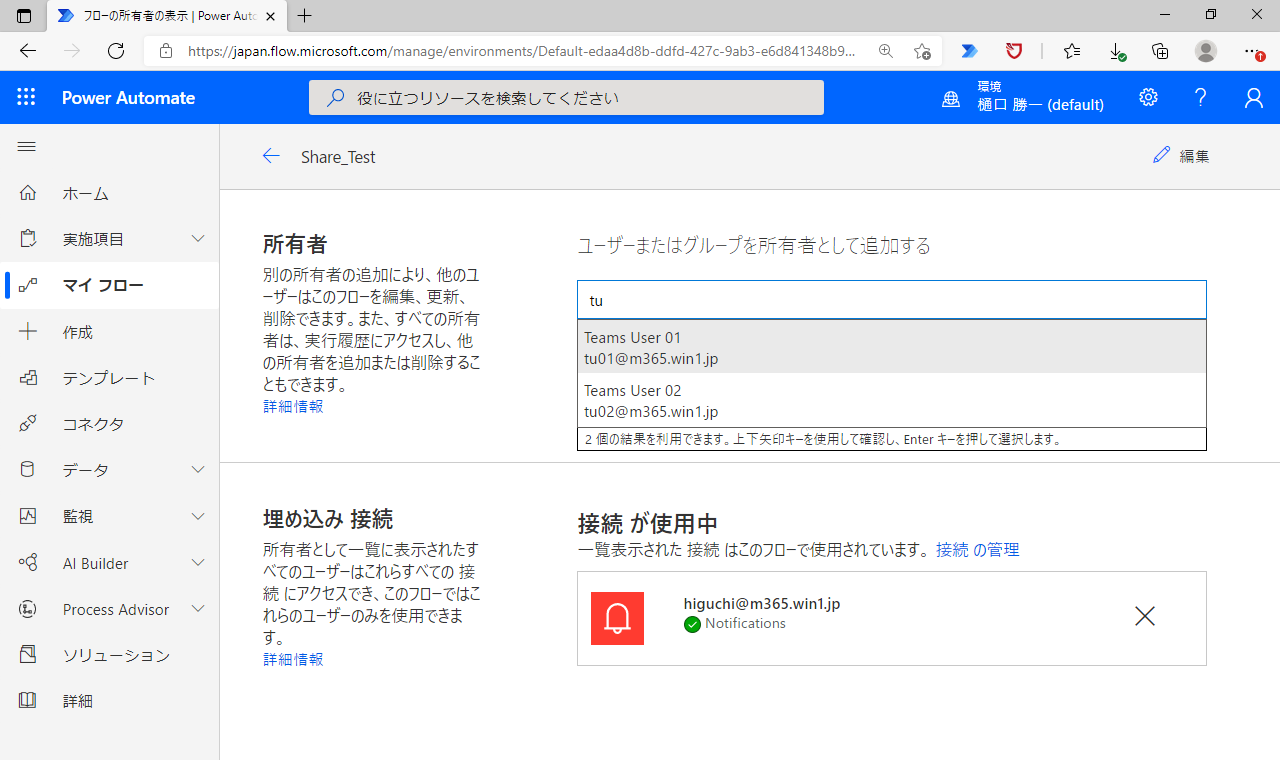The height and width of the screenshot is (760, 1280).
Task: Open the テンプレート navigation item
Action: [110, 378]
